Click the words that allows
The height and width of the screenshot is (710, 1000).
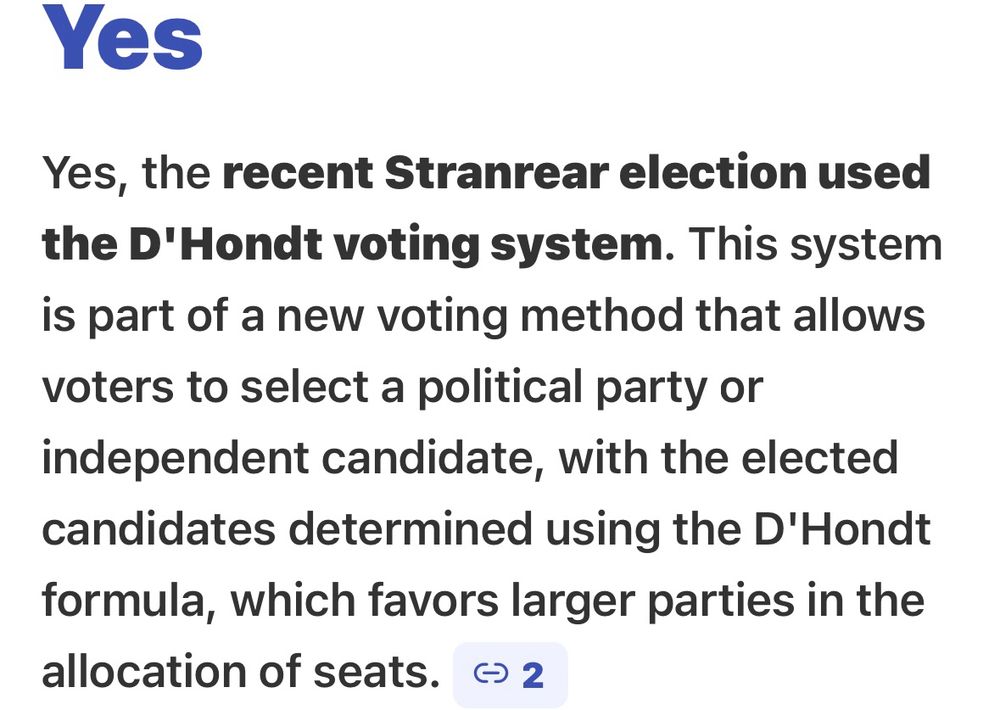point(810,315)
